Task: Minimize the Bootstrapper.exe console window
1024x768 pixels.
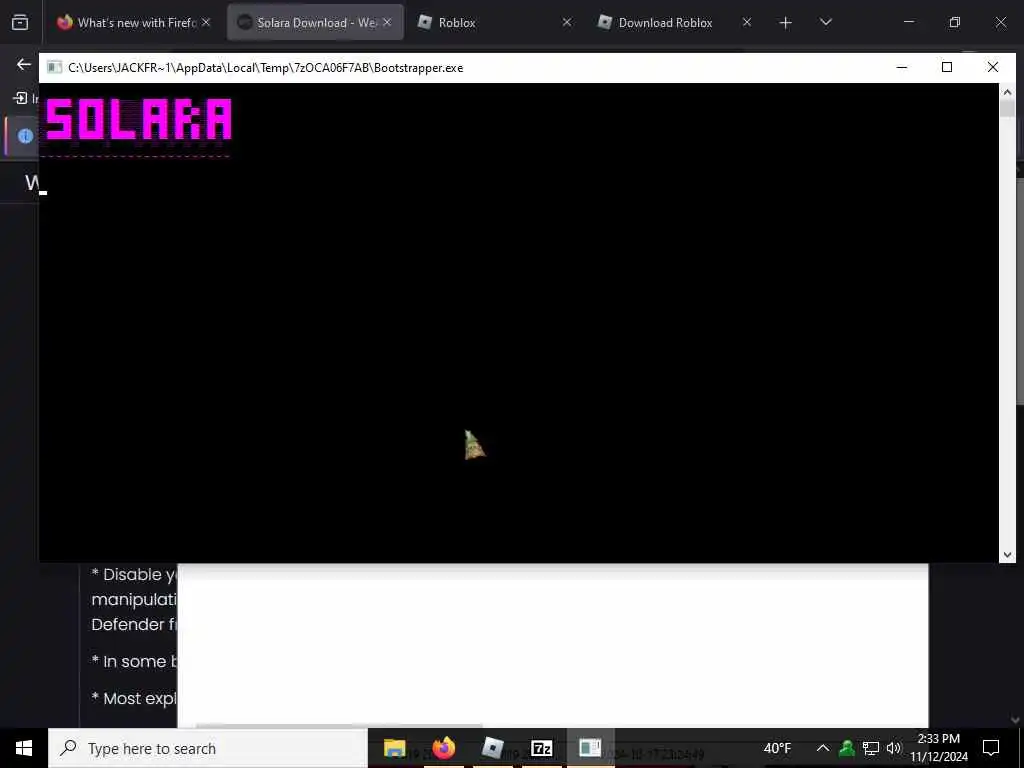Action: (x=902, y=67)
